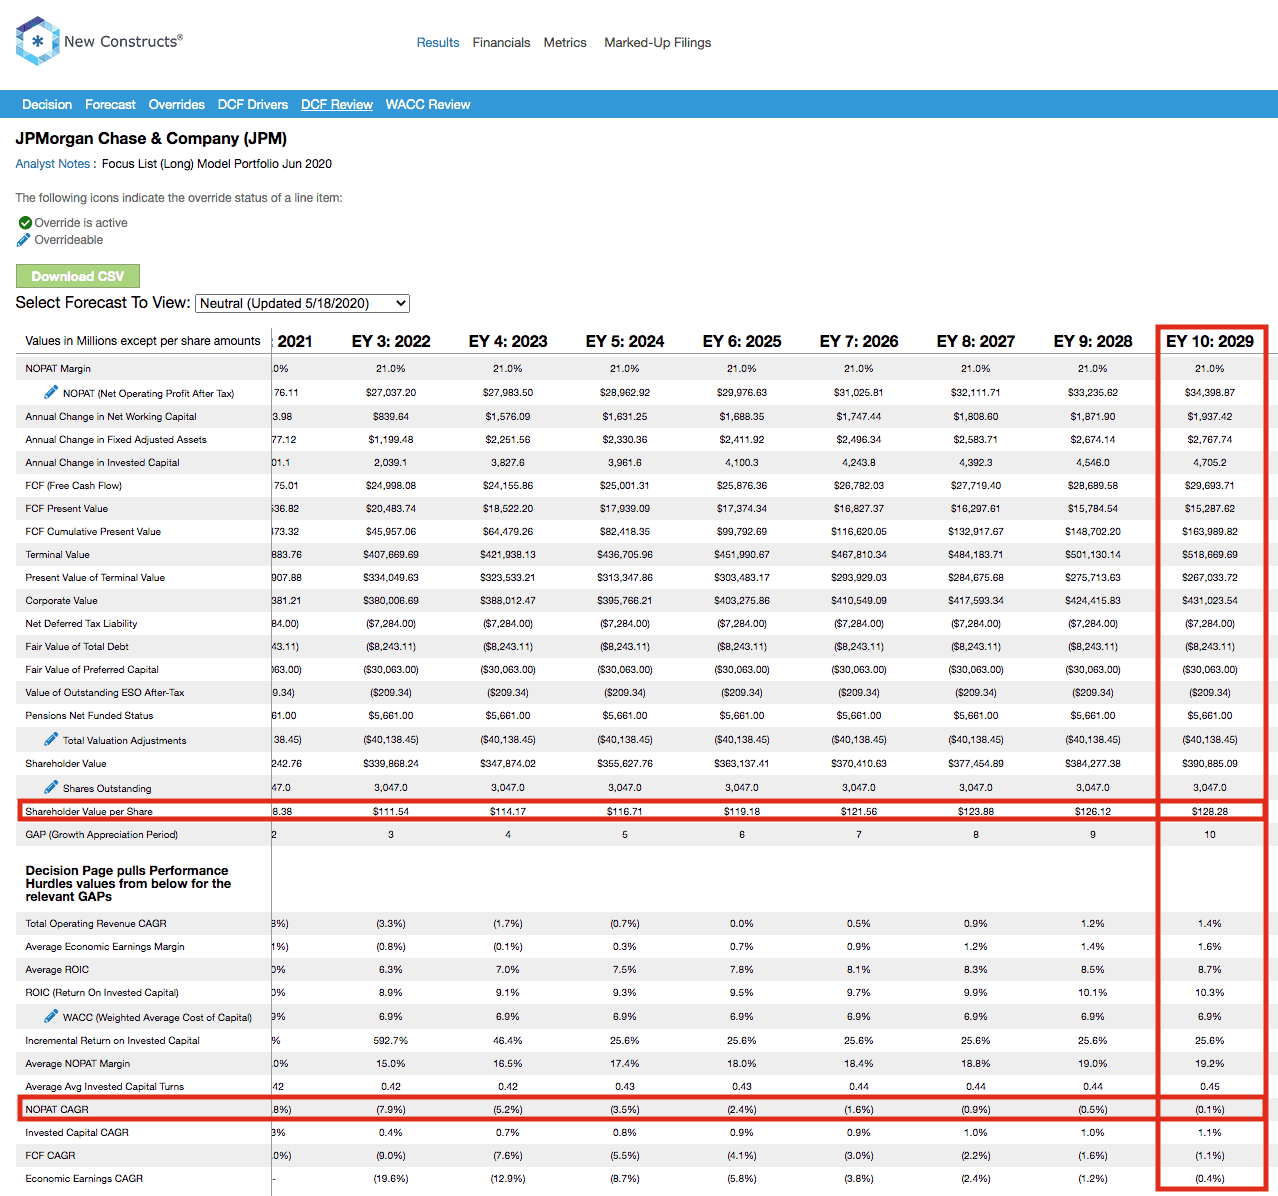
Task: Click the $128.28 value in EY 10 column
Action: [x=1210, y=811]
